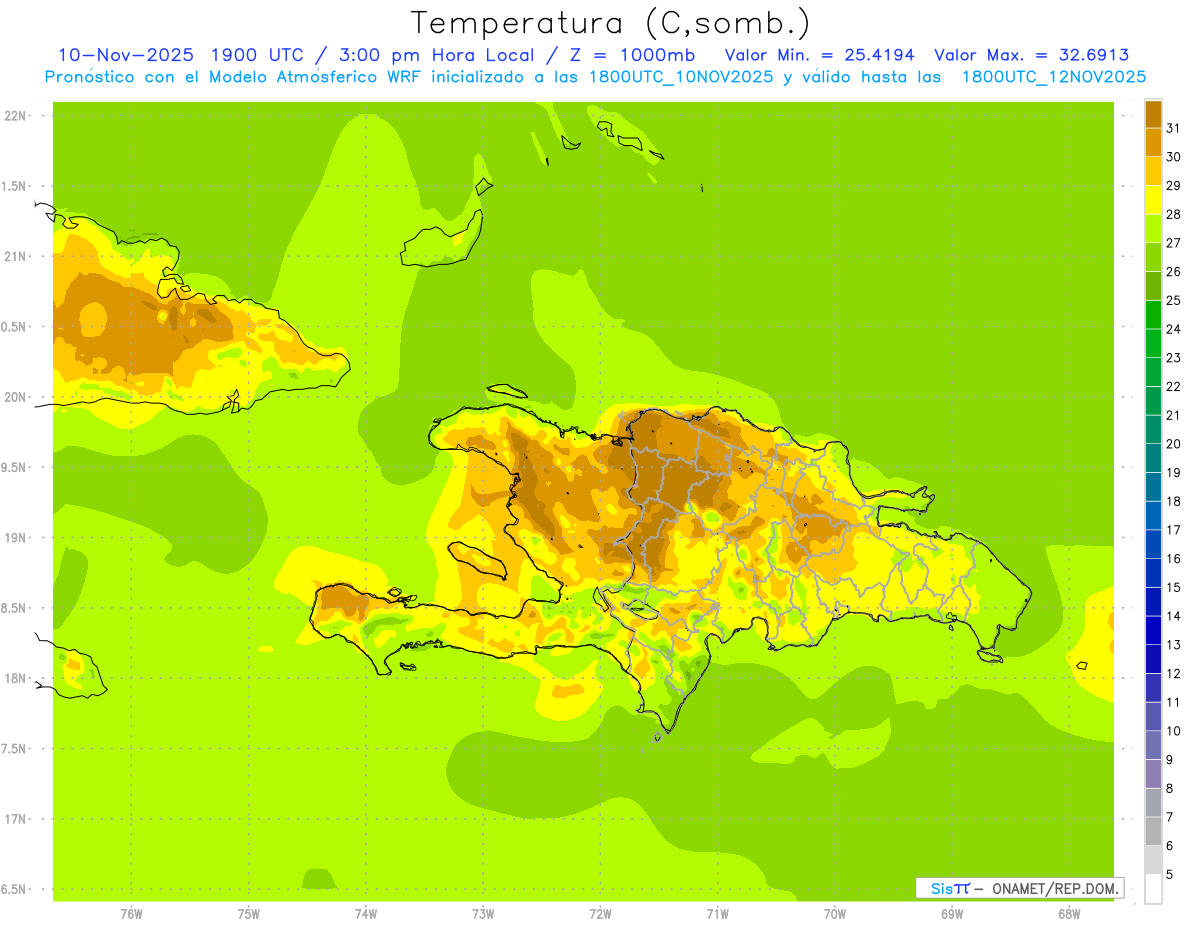Click the "68W" longitude label
The width and height of the screenshot is (1200, 927).
point(1069,914)
